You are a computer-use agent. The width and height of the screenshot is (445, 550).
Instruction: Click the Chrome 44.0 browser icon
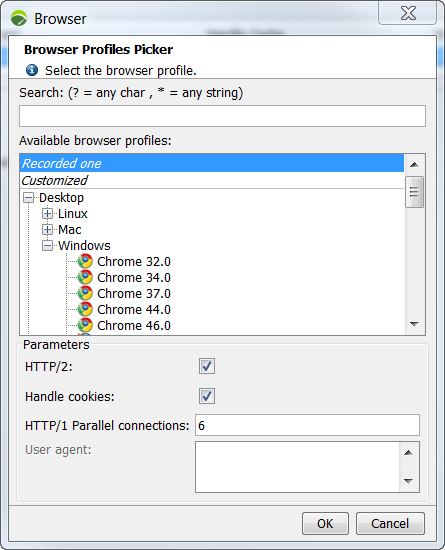[x=85, y=309]
